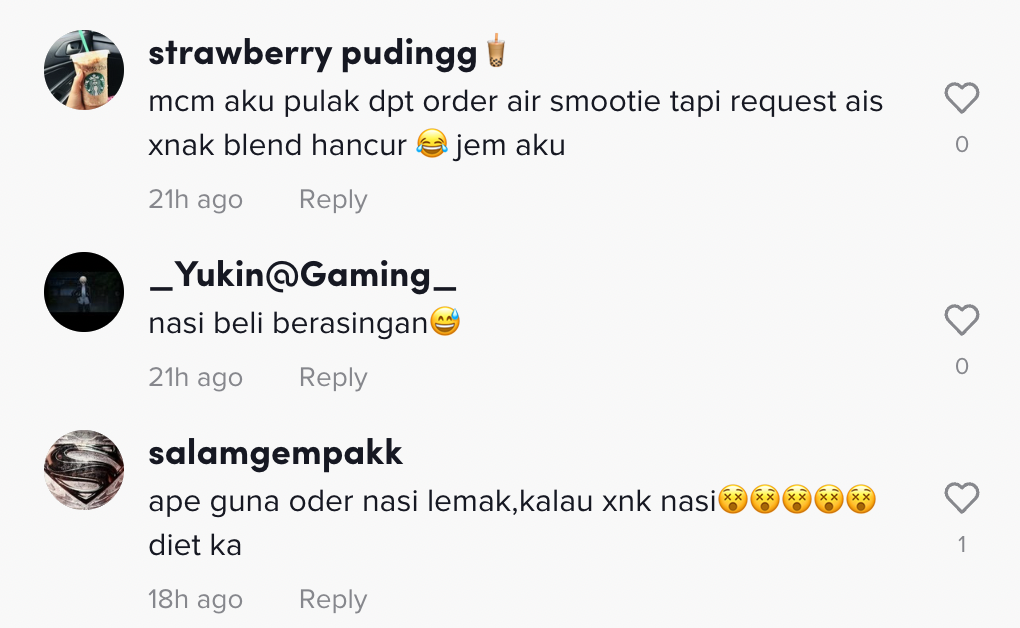Open salamgempakk's Superman logo avatar
The image size is (1020, 628).
click(84, 470)
